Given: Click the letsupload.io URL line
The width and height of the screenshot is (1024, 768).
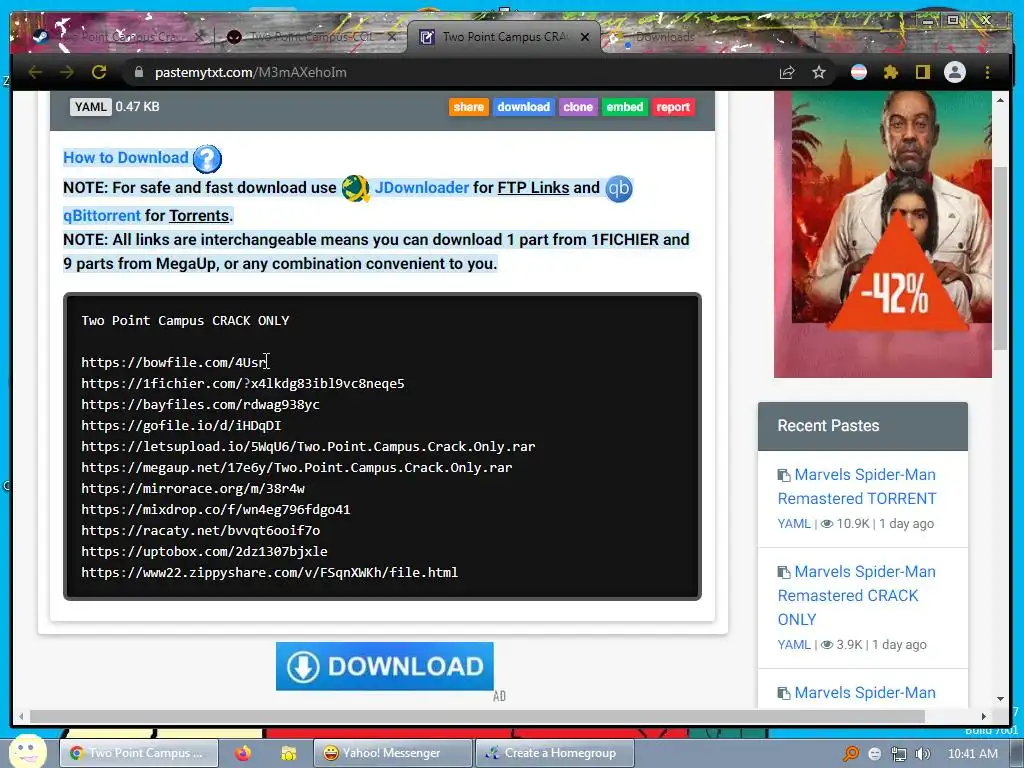Looking at the screenshot, I should point(308,447).
